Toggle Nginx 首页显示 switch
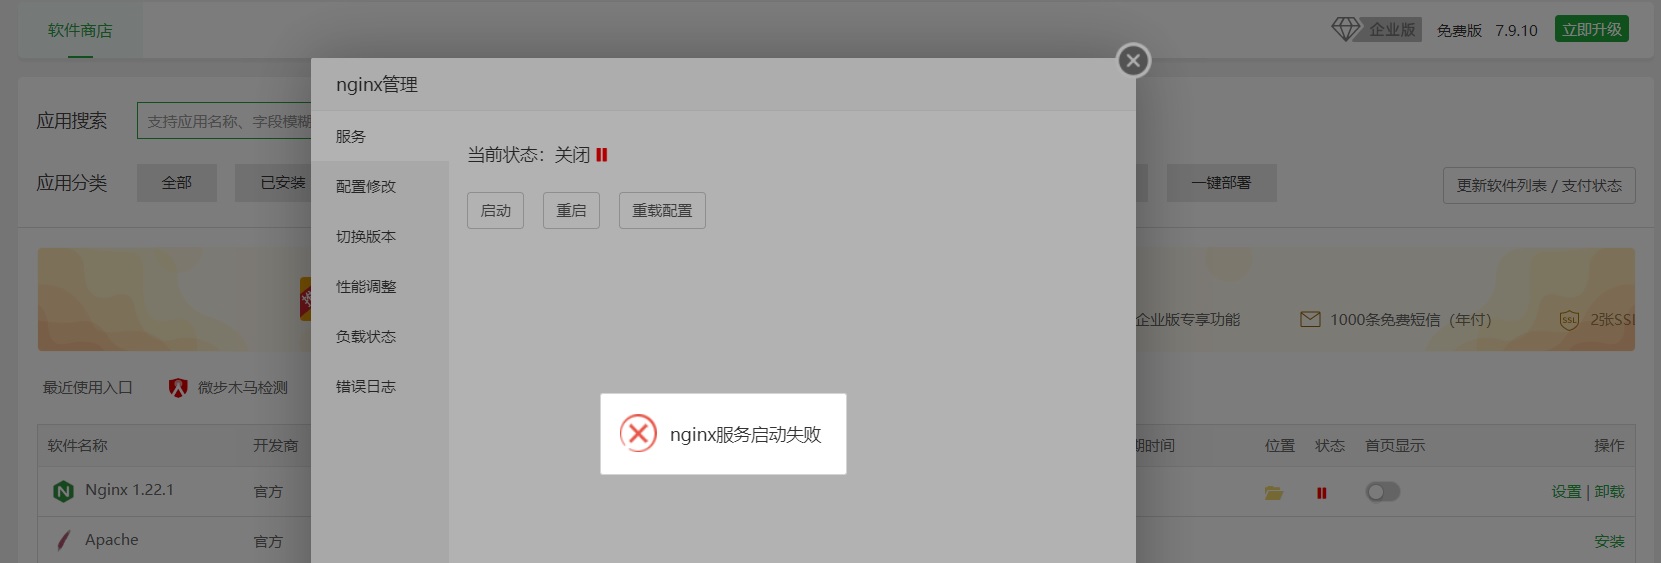 coord(1383,492)
